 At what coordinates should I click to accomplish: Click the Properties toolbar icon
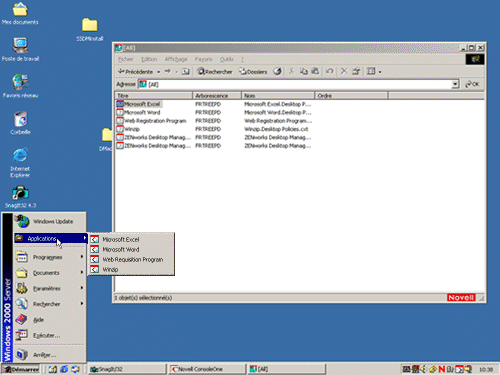click(x=356, y=71)
